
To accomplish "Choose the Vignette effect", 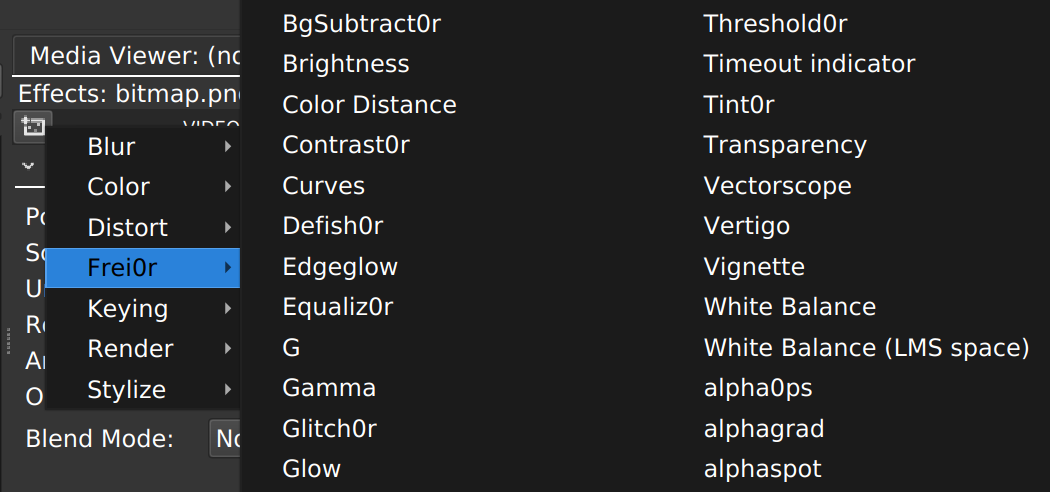I will [754, 266].
